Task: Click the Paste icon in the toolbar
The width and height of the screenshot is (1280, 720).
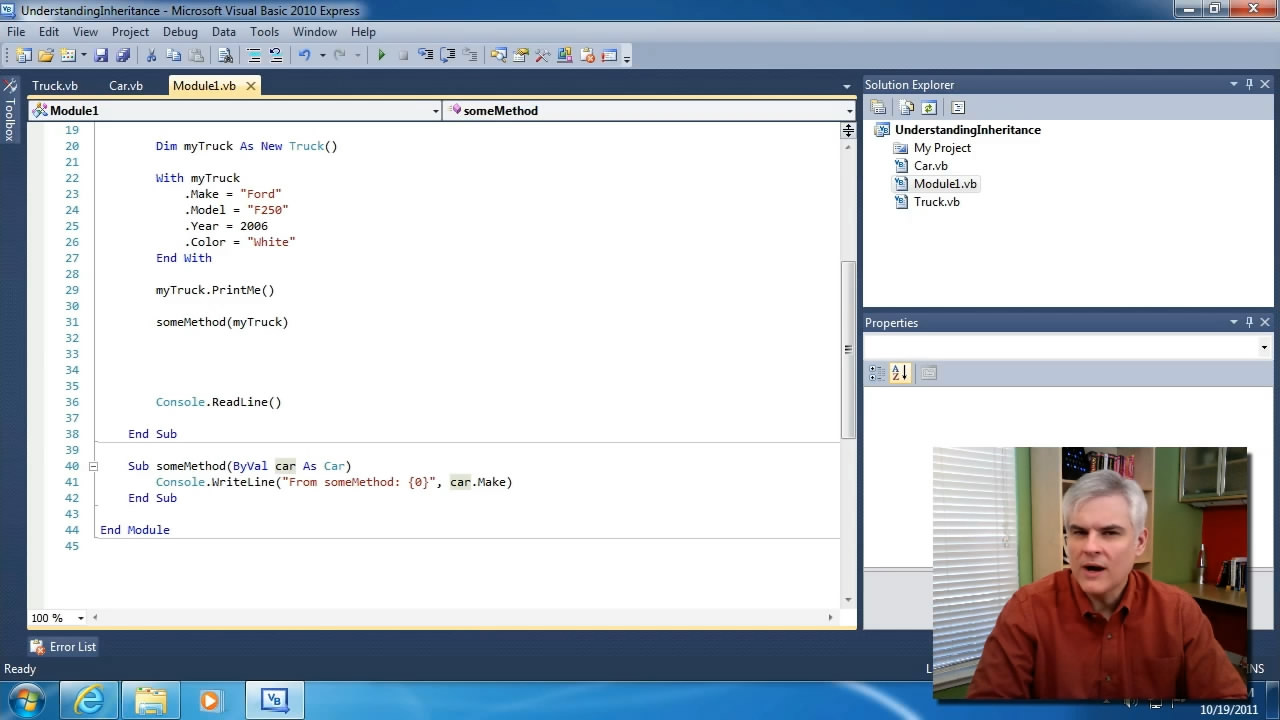Action: (x=196, y=55)
